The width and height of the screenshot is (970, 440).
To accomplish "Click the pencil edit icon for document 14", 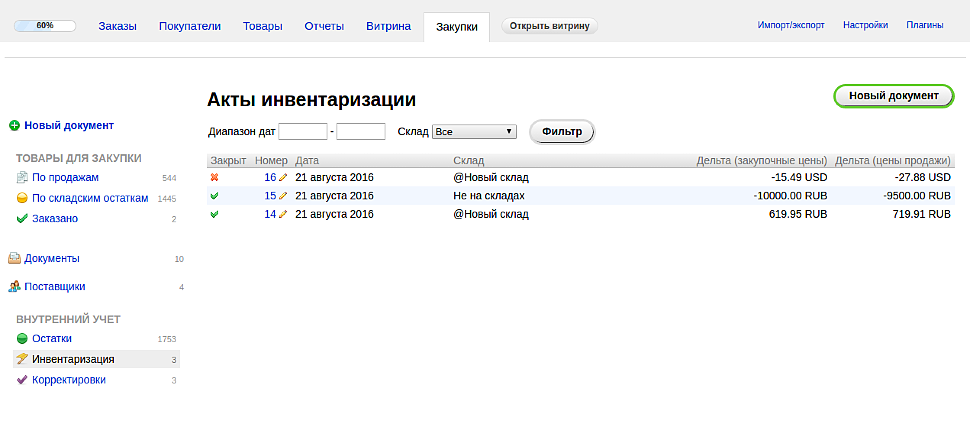I will 283,215.
